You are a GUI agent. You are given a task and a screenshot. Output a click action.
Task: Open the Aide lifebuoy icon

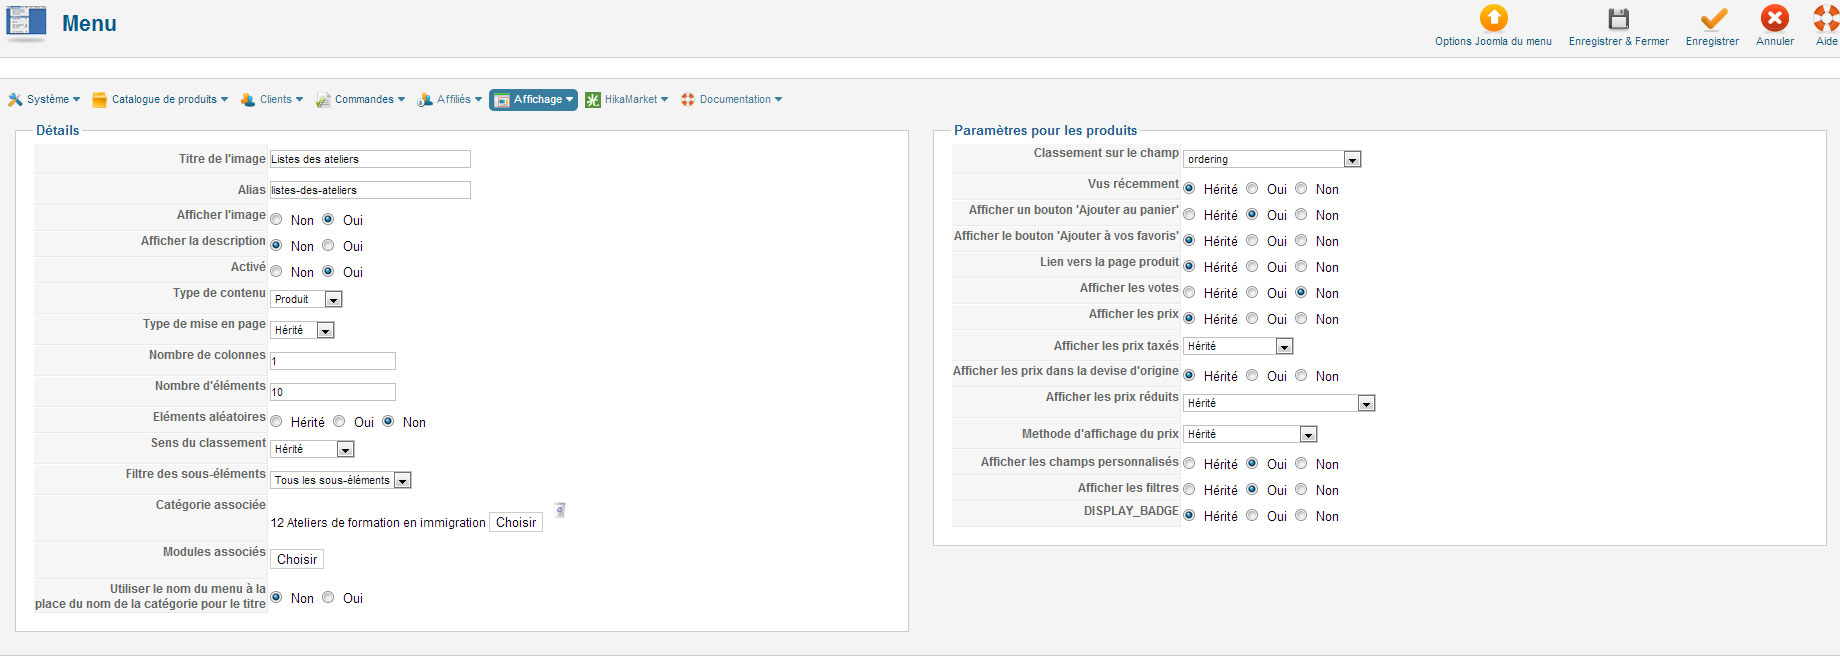coord(1826,18)
